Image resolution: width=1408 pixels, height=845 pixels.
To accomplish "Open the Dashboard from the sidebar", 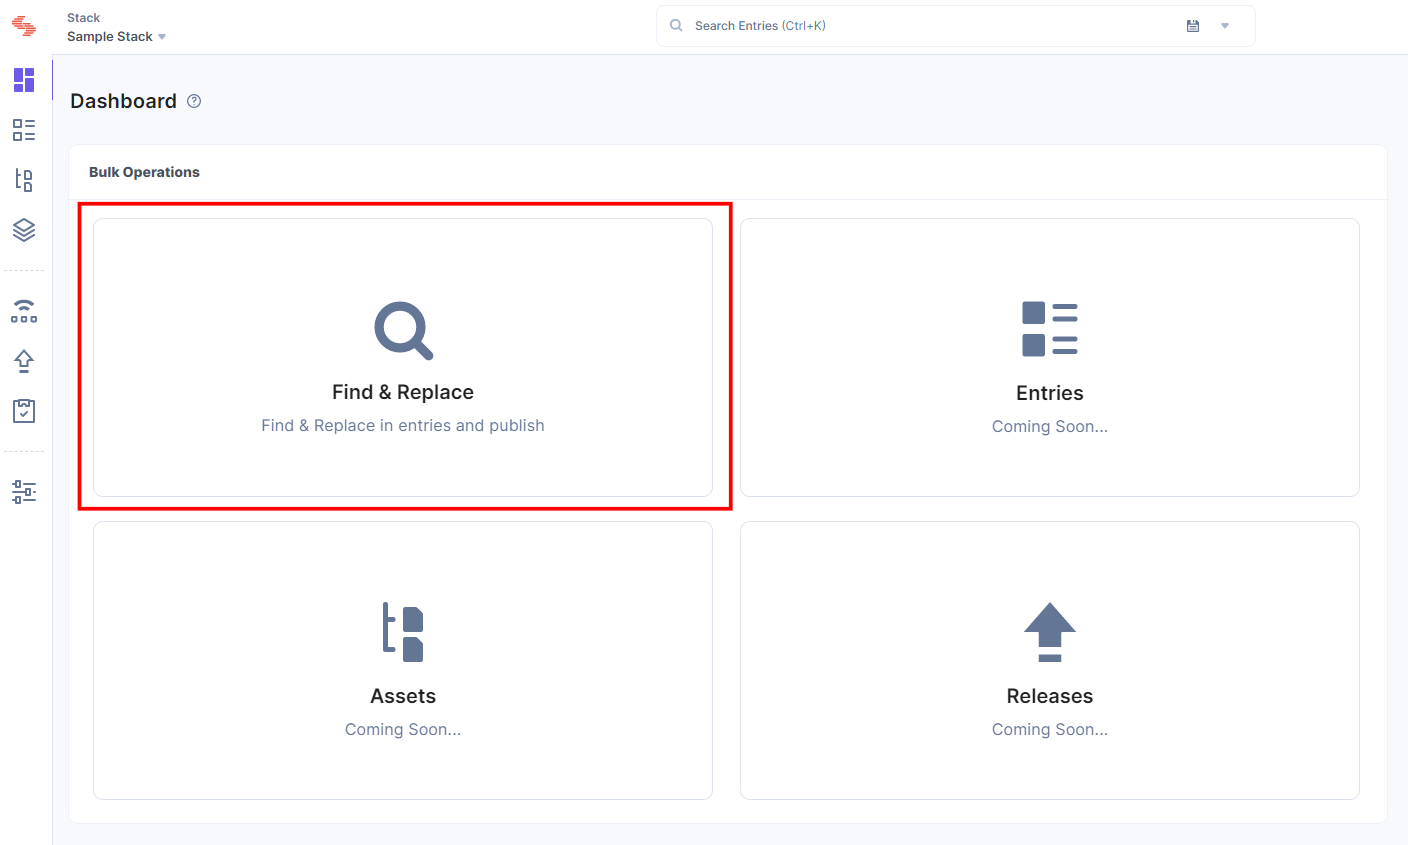I will (24, 80).
